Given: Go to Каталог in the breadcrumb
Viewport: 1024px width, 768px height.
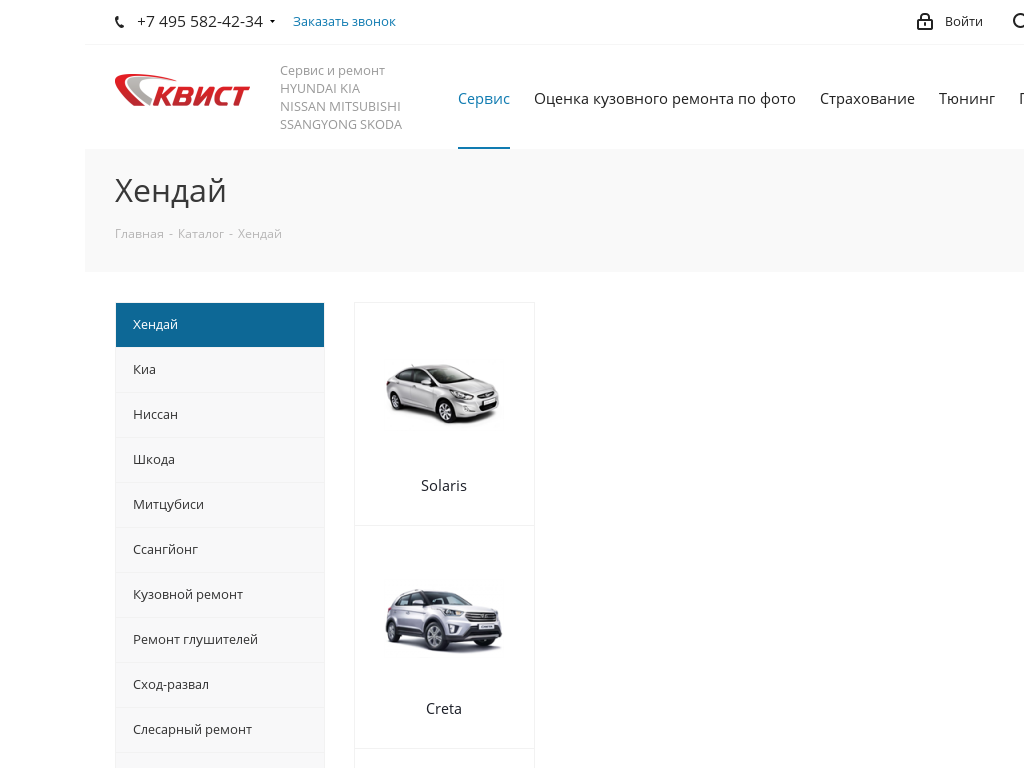Looking at the screenshot, I should 200,234.
